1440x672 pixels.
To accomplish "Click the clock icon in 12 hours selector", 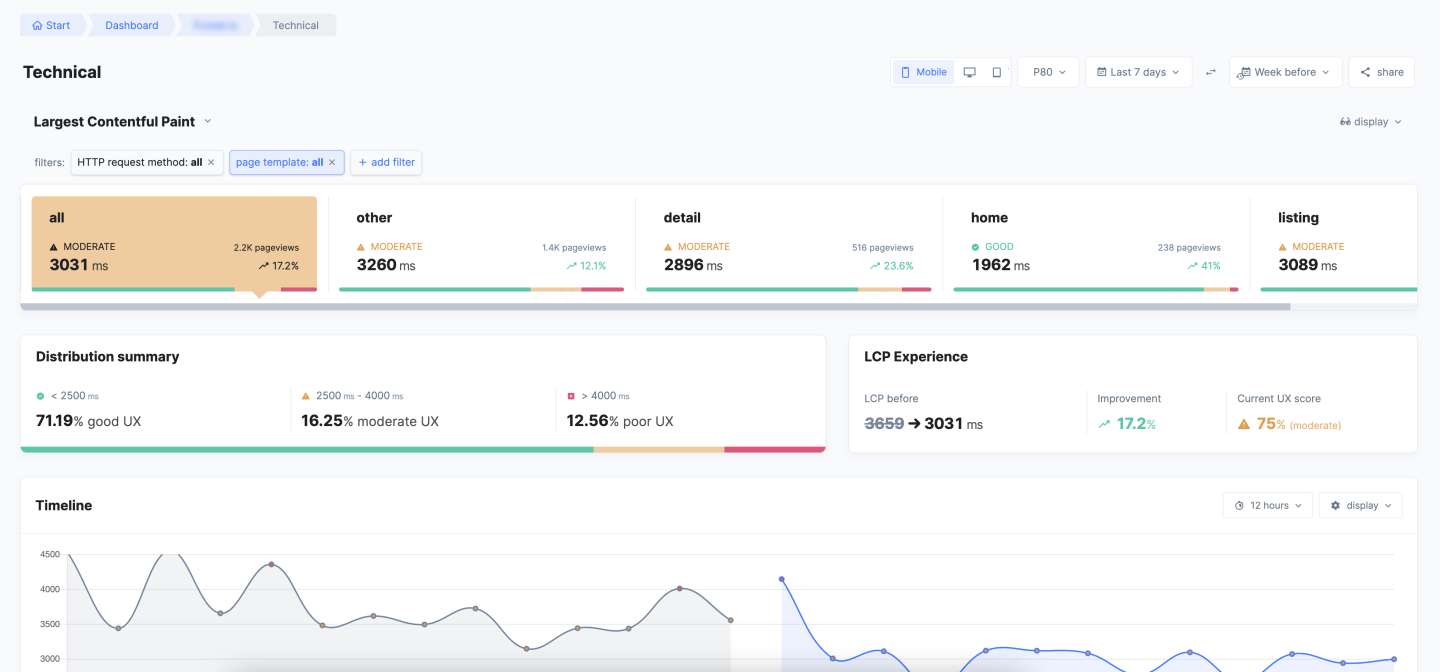I will [x=1239, y=505].
